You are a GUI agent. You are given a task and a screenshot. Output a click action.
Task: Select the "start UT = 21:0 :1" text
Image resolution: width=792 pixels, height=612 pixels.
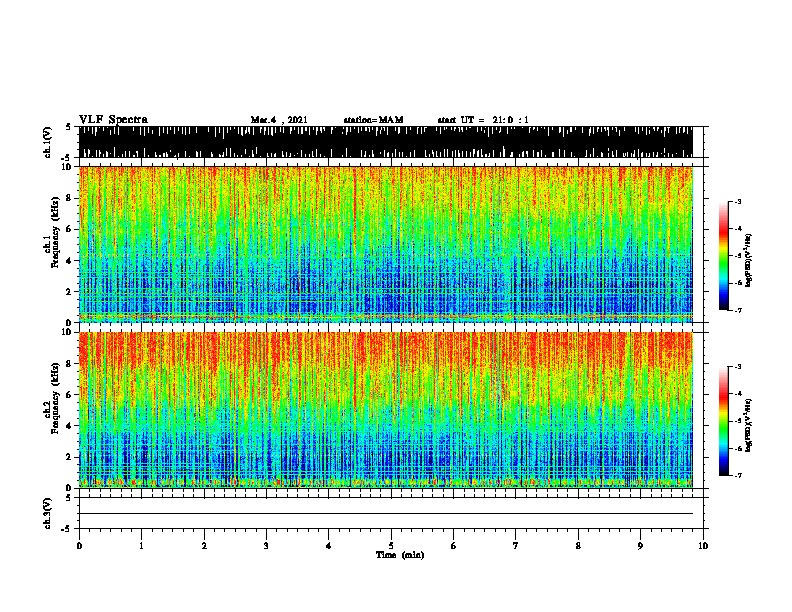coord(483,120)
